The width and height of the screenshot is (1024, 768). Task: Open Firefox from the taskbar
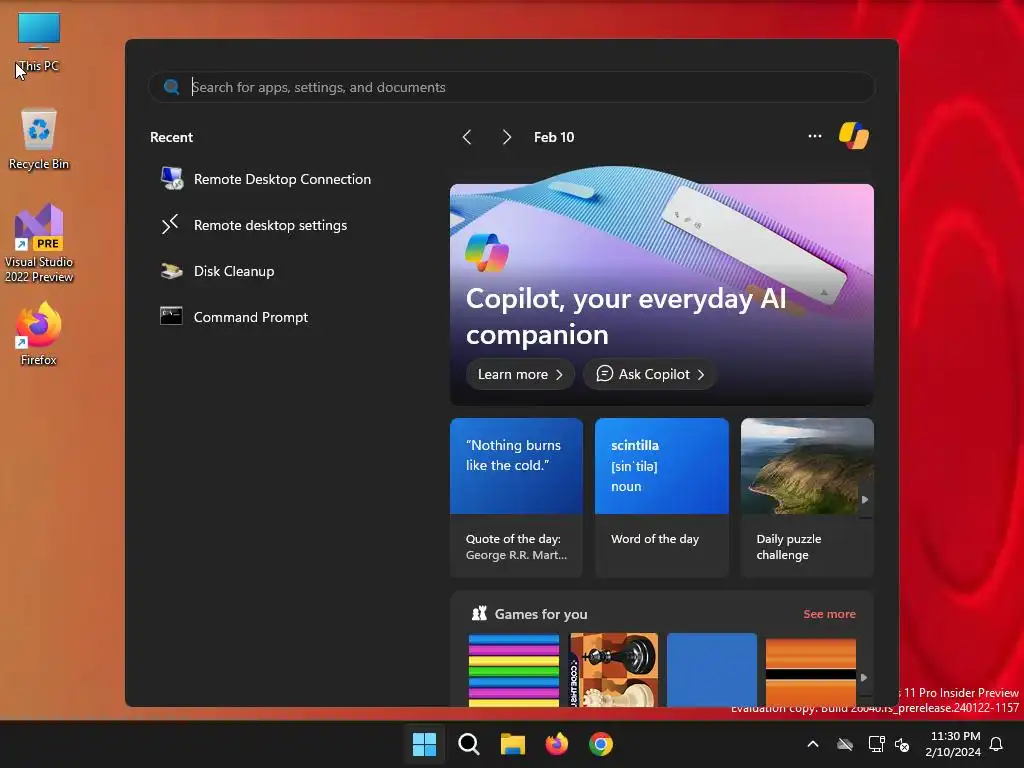556,744
